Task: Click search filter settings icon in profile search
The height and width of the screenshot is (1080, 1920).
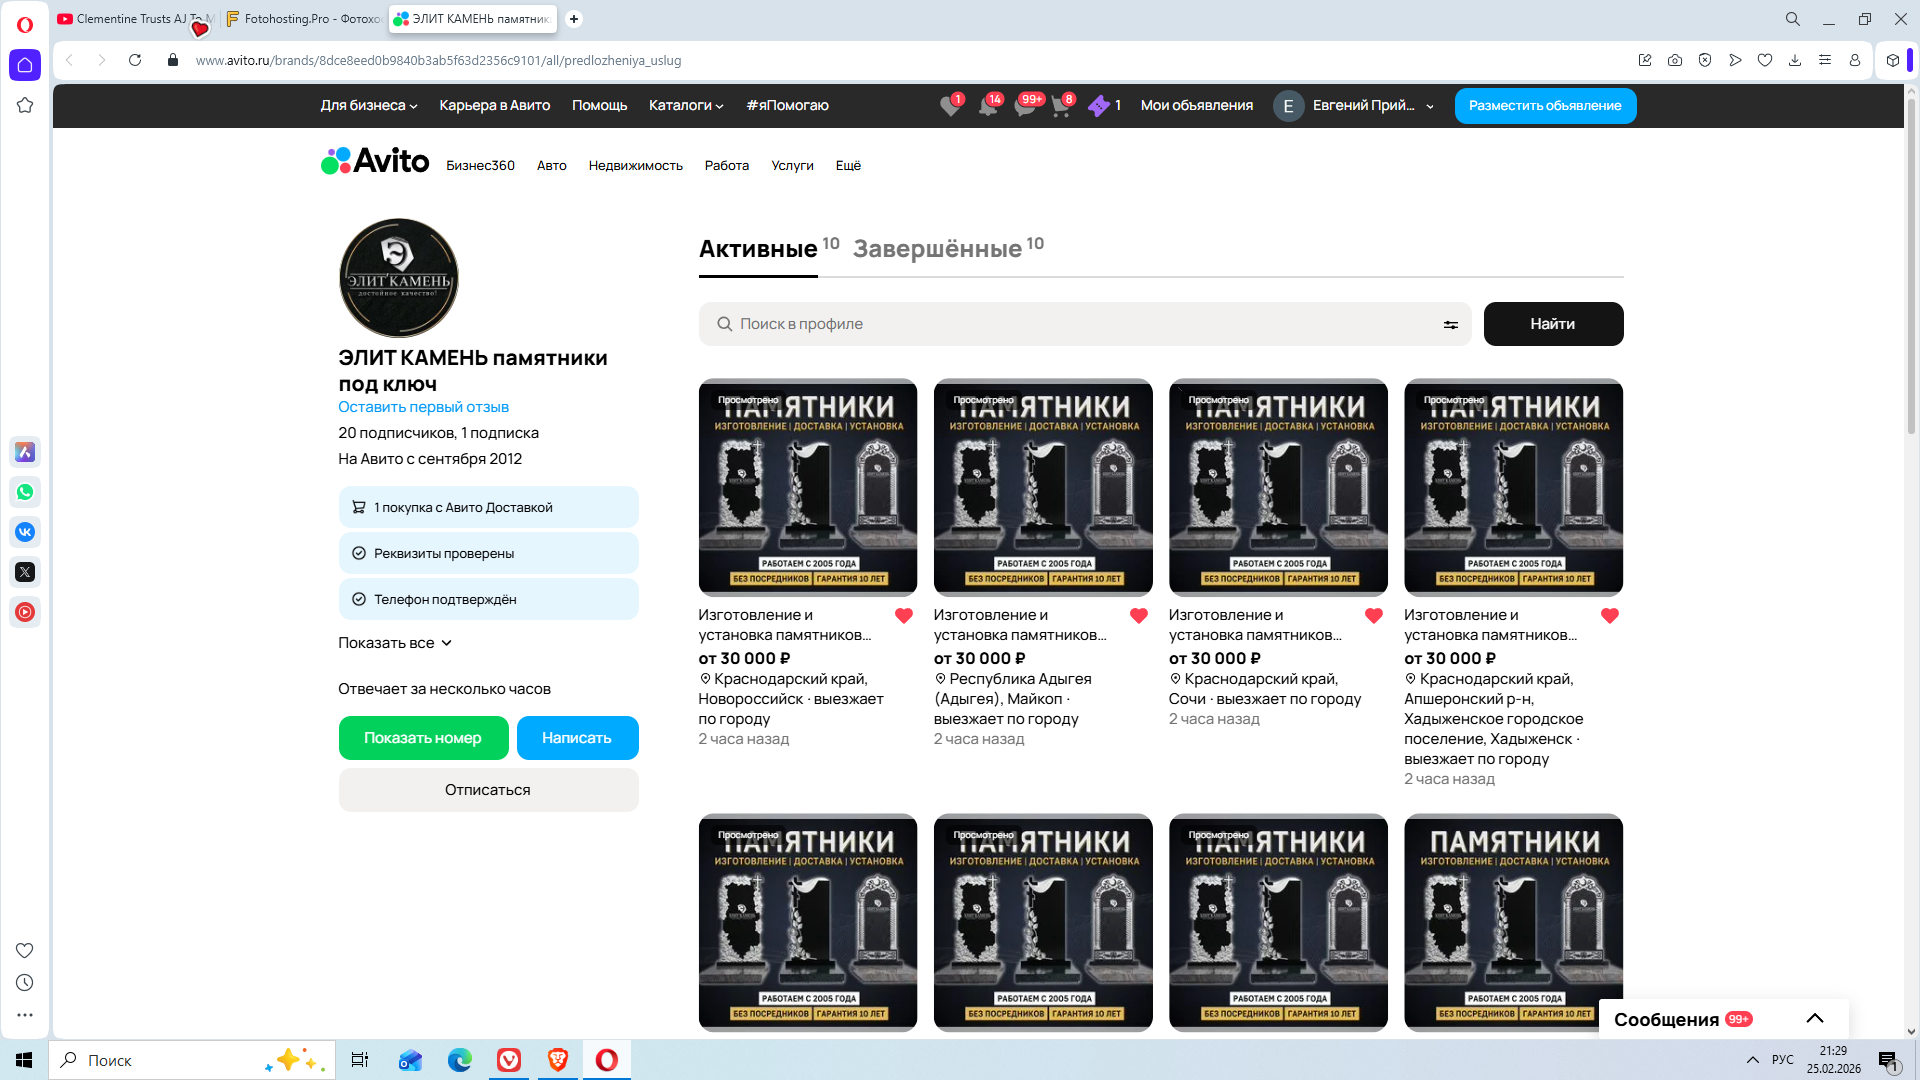Action: (x=1450, y=324)
